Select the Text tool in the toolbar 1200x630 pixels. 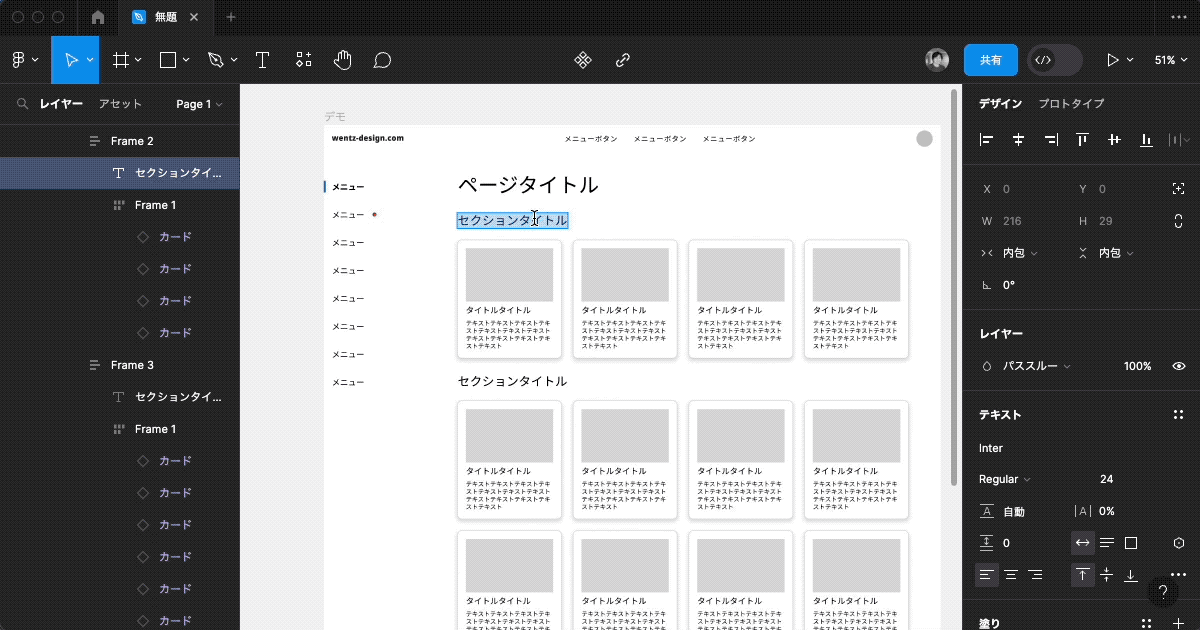coord(262,60)
